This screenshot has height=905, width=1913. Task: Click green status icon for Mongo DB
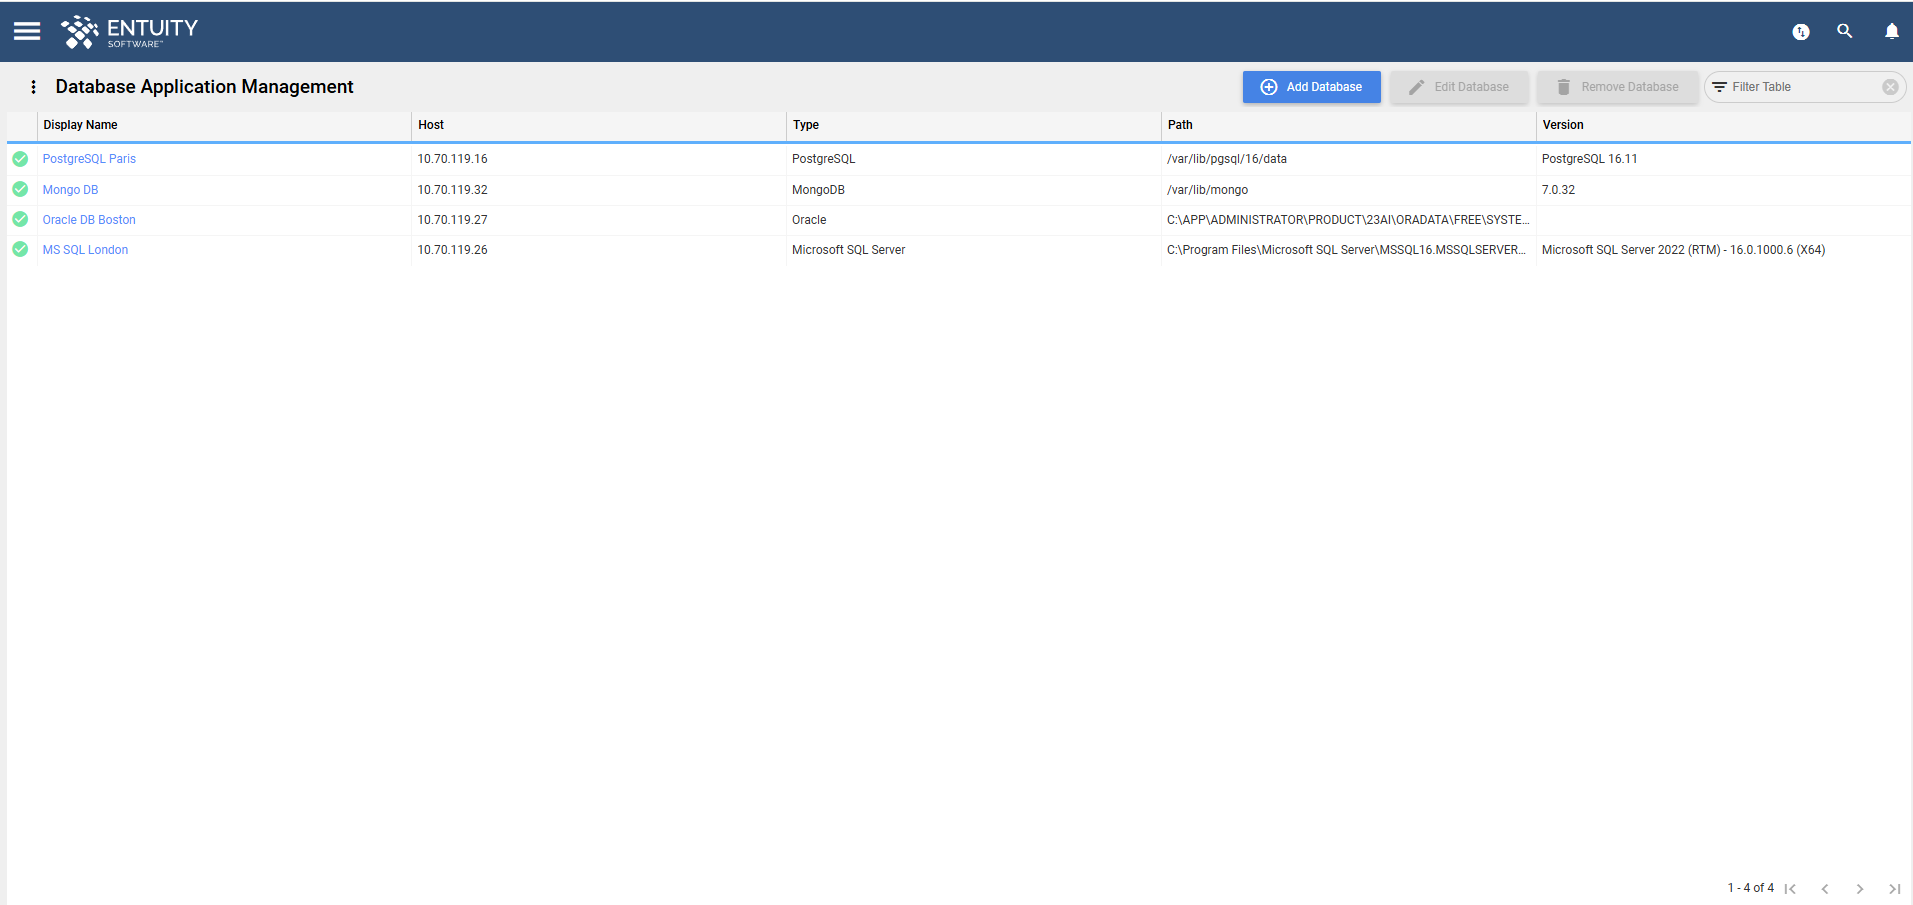[20, 189]
